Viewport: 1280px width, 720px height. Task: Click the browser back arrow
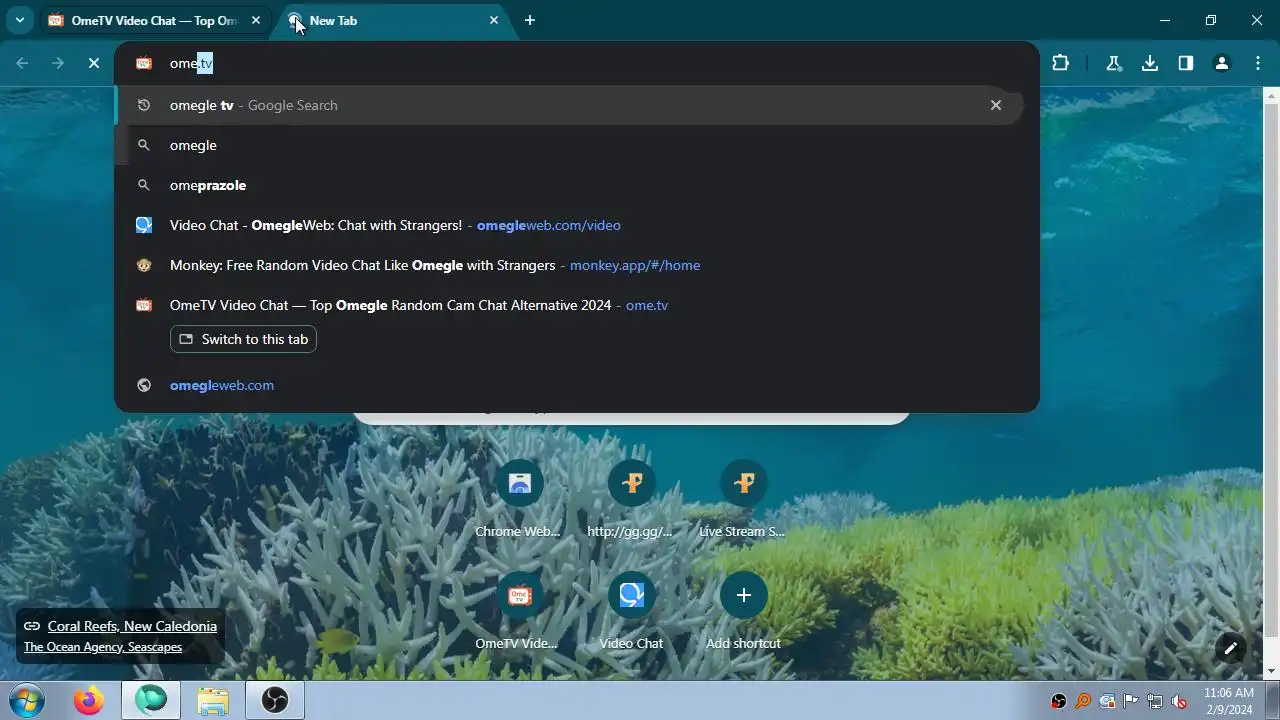tap(22, 63)
